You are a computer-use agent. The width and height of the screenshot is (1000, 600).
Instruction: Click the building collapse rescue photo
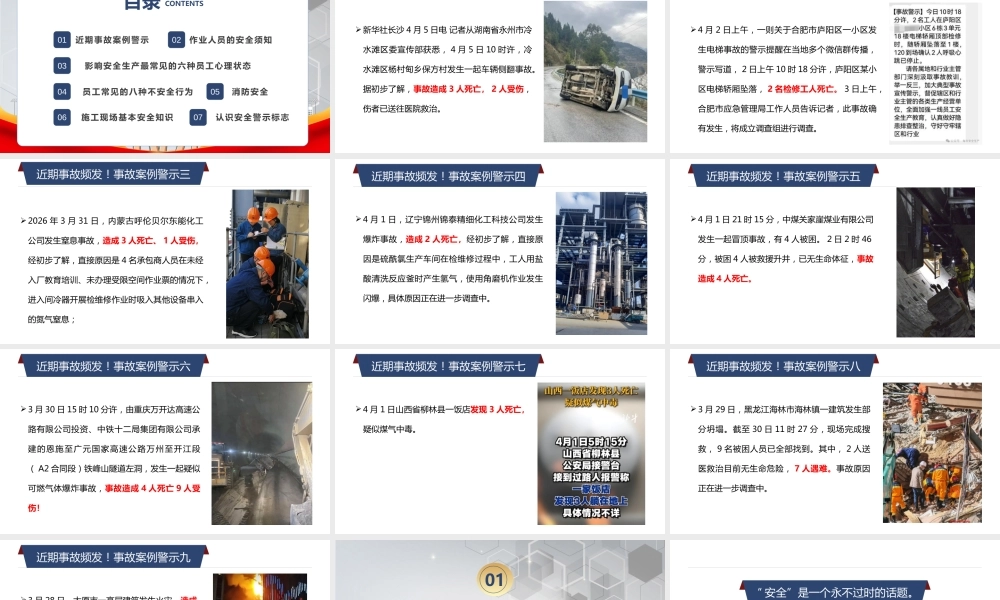tap(932, 453)
